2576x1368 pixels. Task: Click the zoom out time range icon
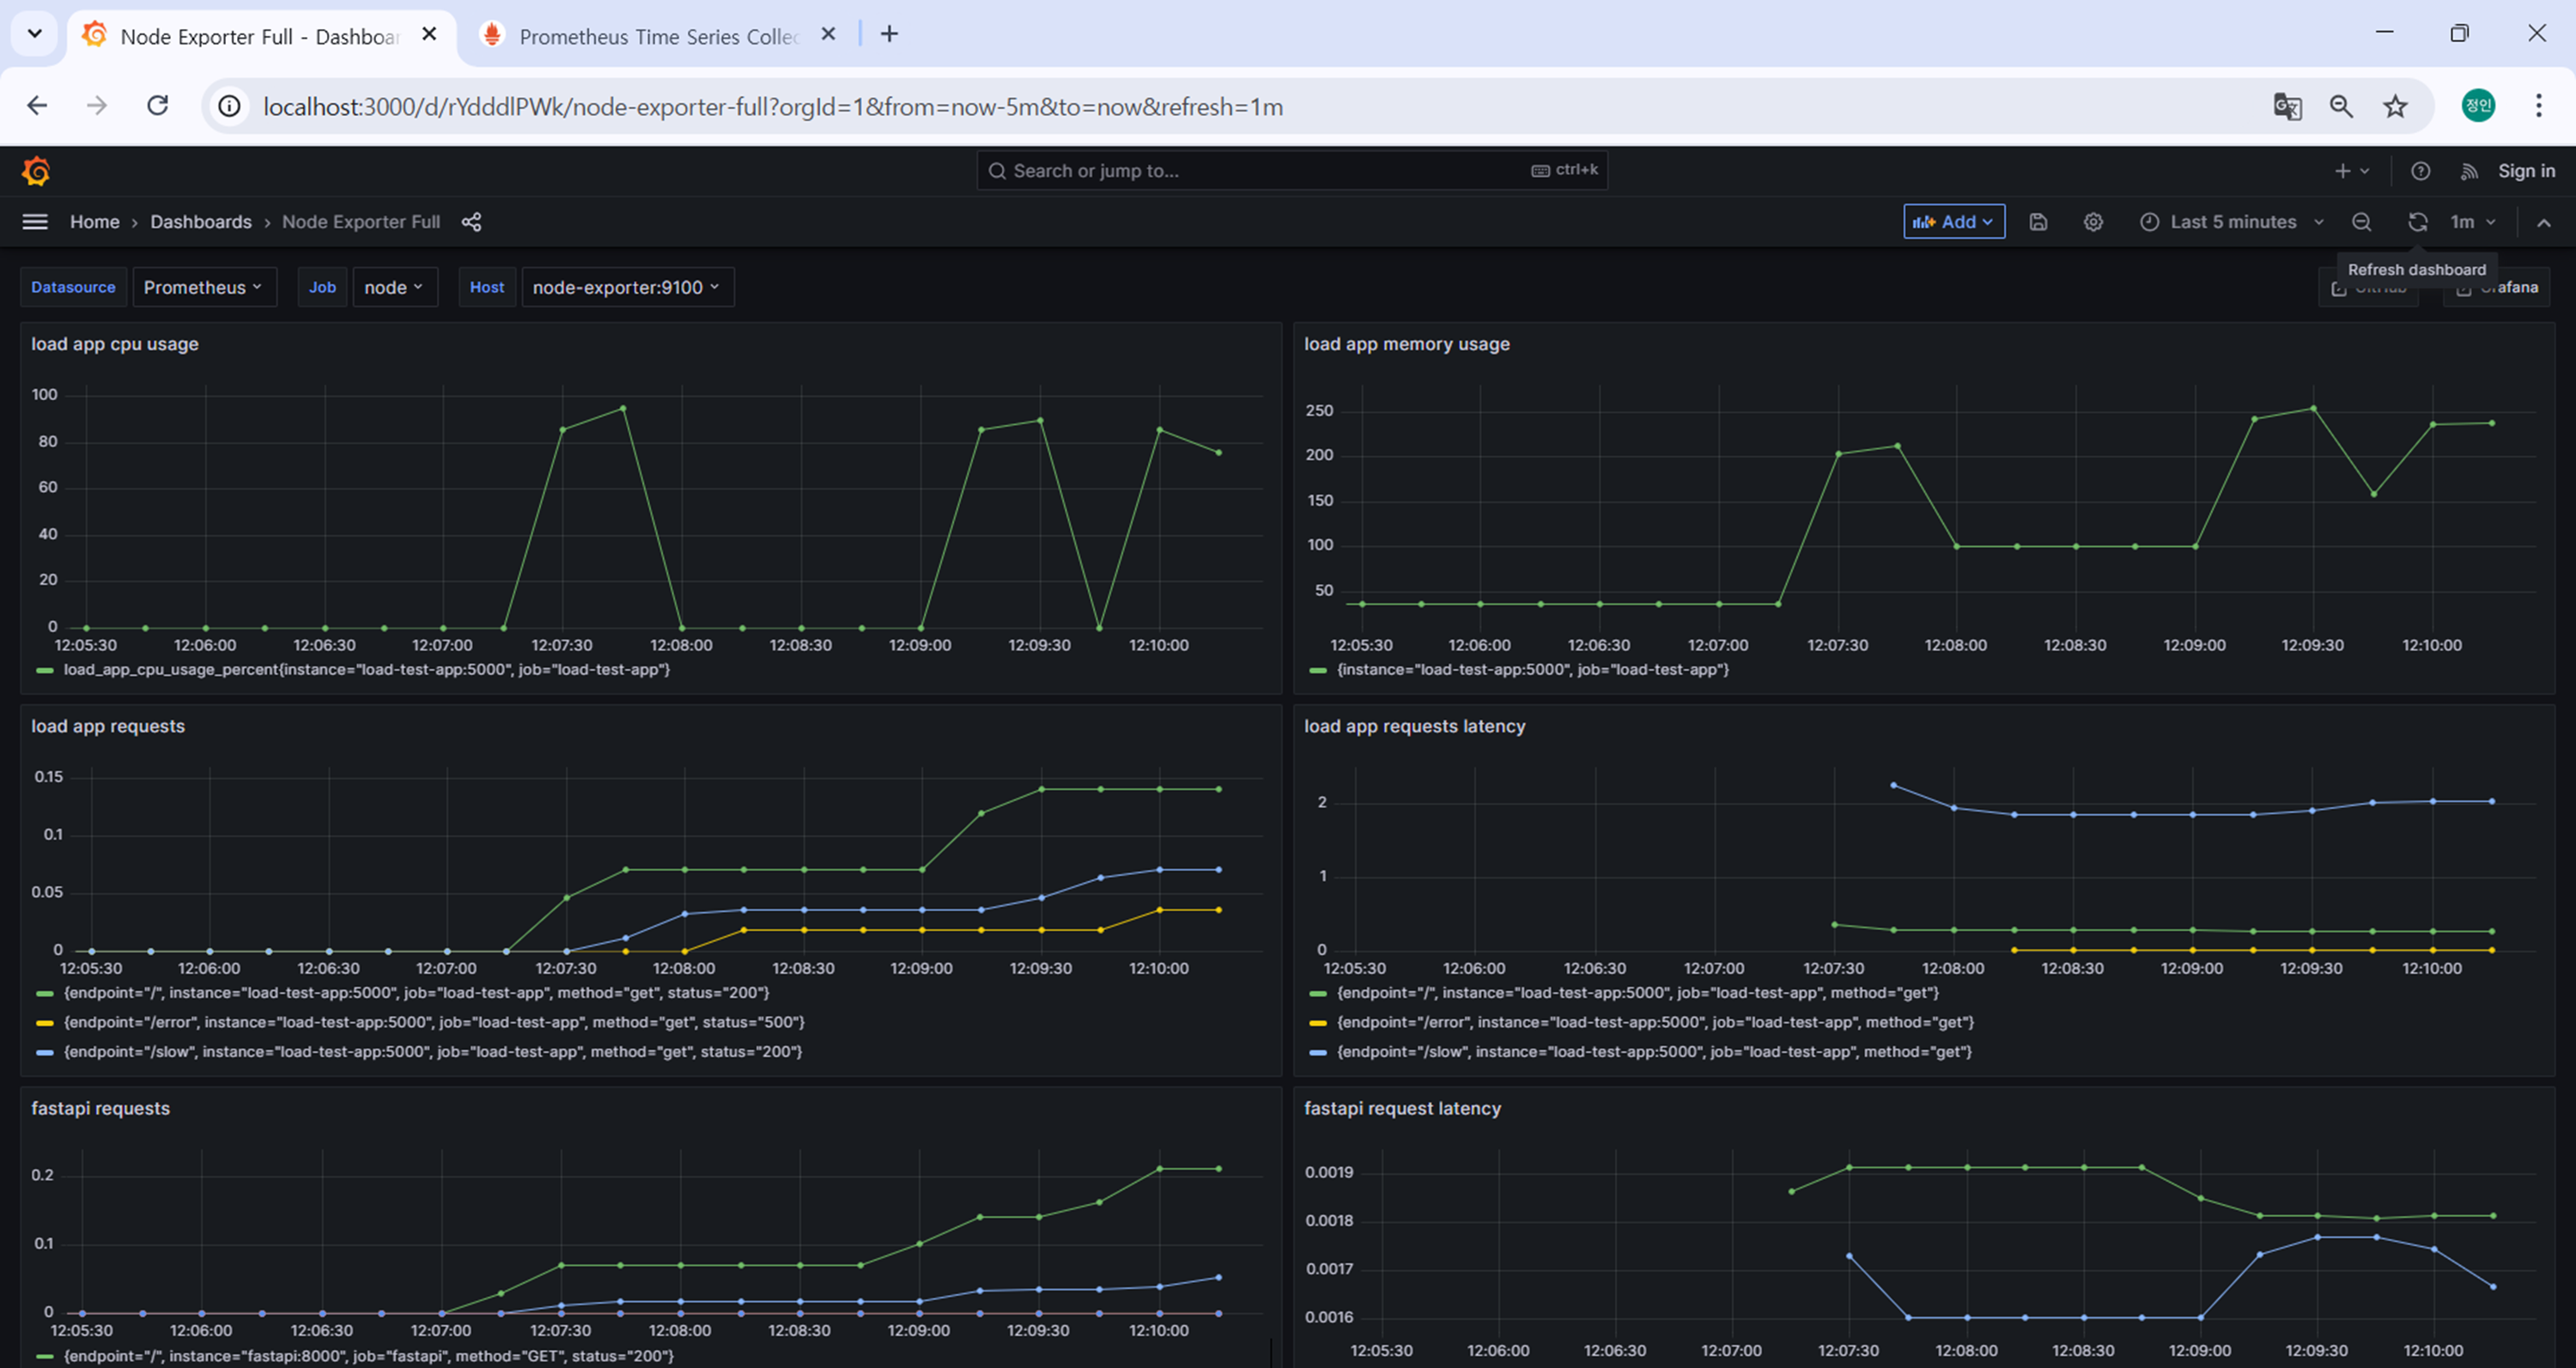pos(2361,222)
